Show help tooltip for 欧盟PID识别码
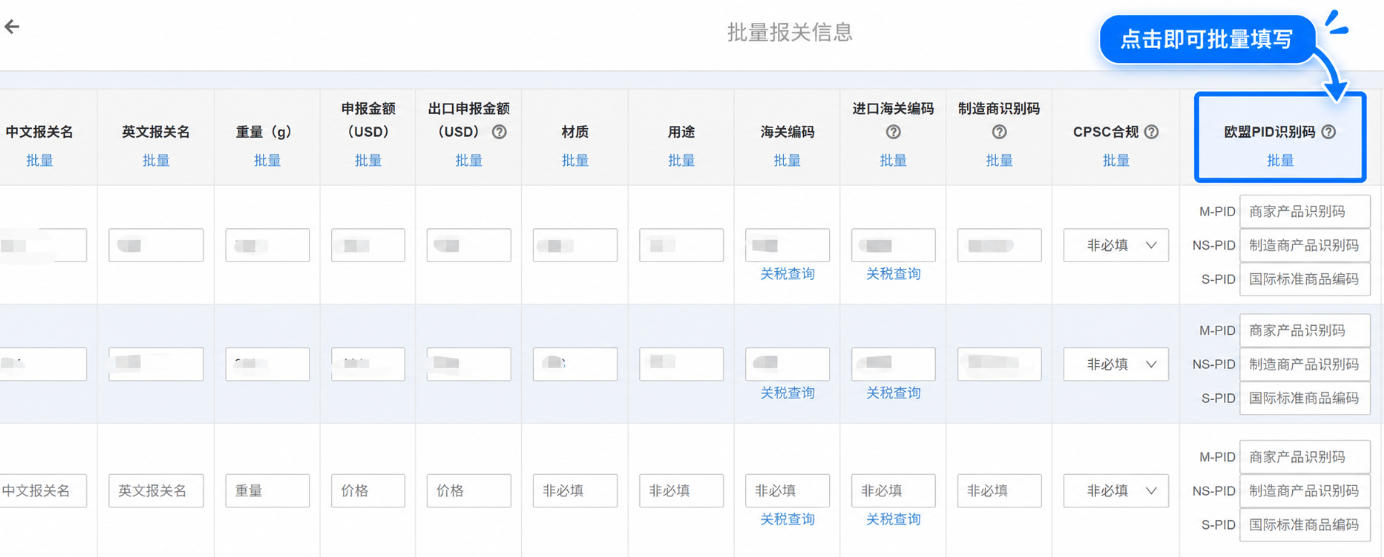Image resolution: width=1384 pixels, height=557 pixels. pyautogui.click(x=1329, y=132)
